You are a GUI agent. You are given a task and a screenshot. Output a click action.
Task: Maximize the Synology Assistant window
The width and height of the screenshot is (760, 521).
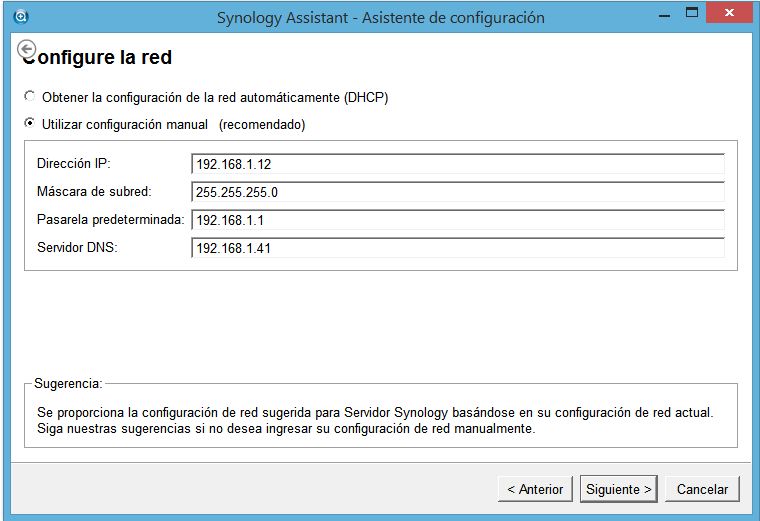(x=692, y=13)
